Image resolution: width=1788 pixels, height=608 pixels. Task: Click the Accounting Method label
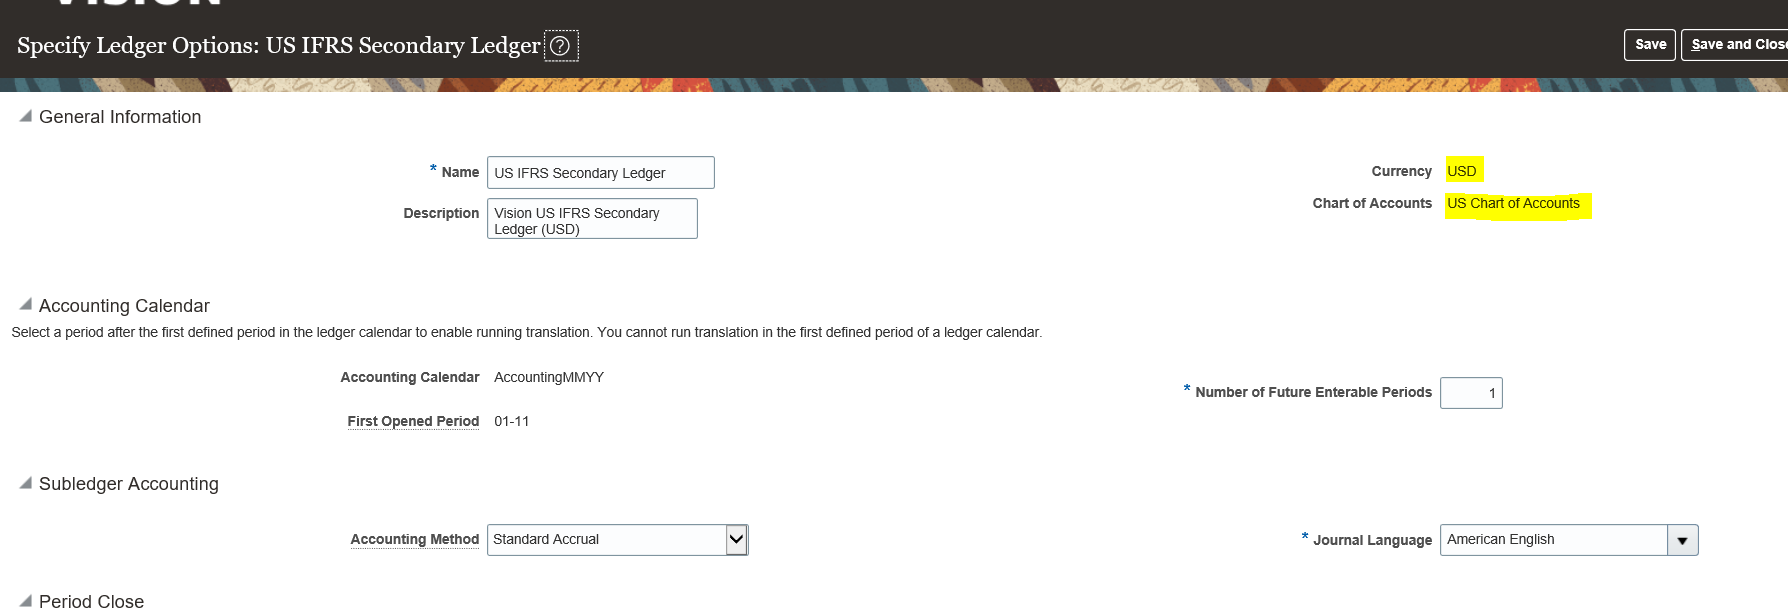414,539
